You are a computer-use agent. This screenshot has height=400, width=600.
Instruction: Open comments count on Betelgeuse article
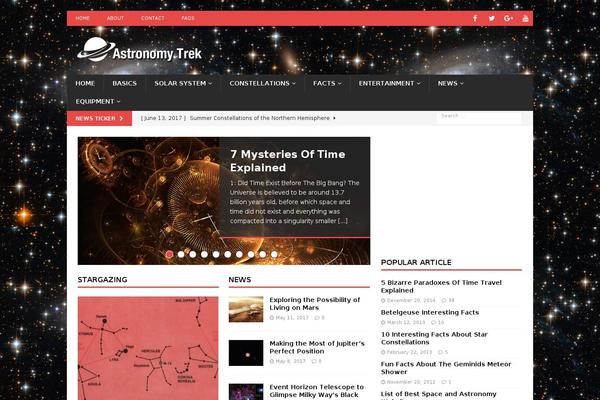437,322
